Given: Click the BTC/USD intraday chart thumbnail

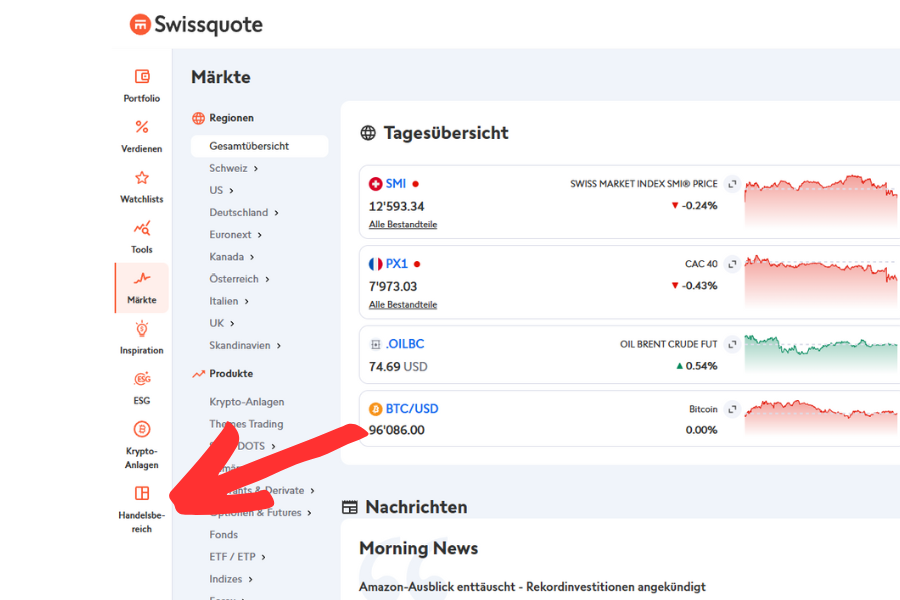Looking at the screenshot, I should tap(821, 417).
